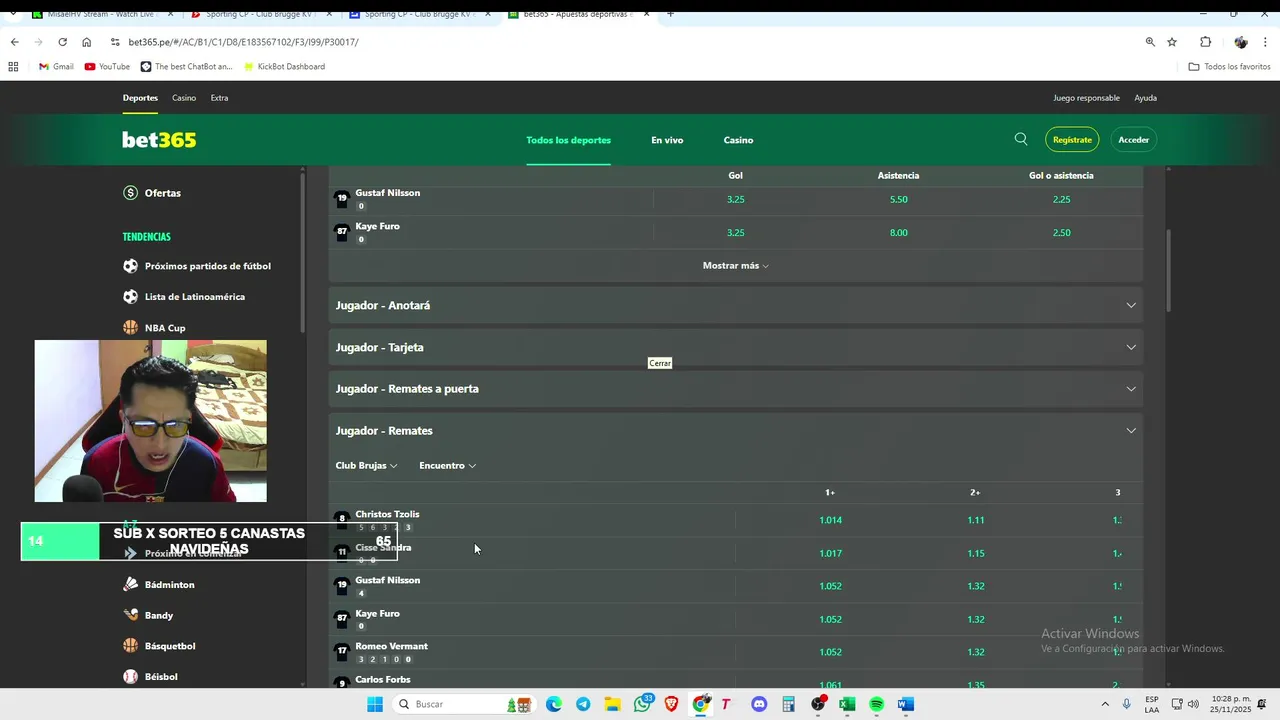
Task: Switch to Todos los deportes tab
Action: pos(568,140)
